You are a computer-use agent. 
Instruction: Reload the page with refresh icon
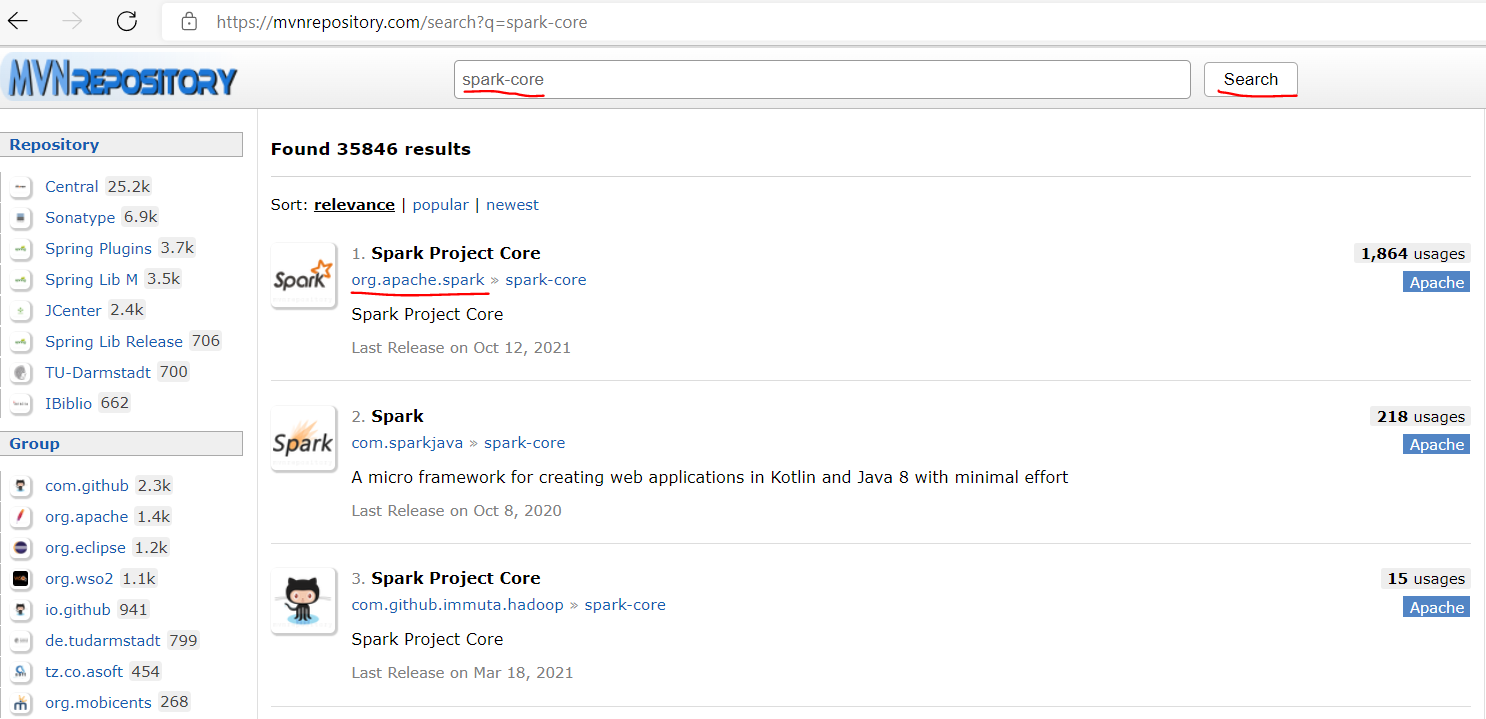pyautogui.click(x=127, y=21)
